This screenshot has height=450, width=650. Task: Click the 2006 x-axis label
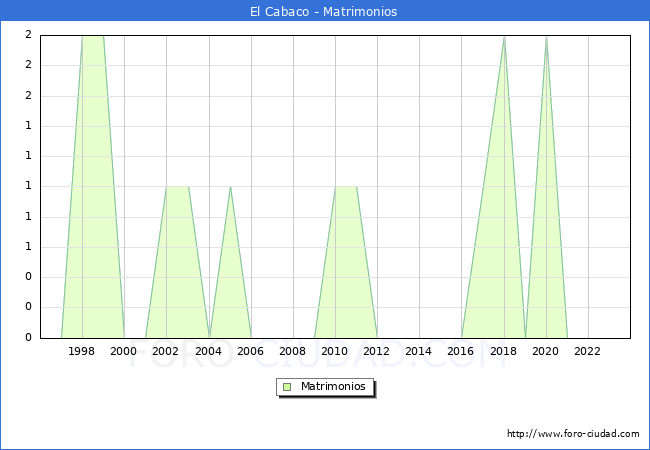(250, 351)
